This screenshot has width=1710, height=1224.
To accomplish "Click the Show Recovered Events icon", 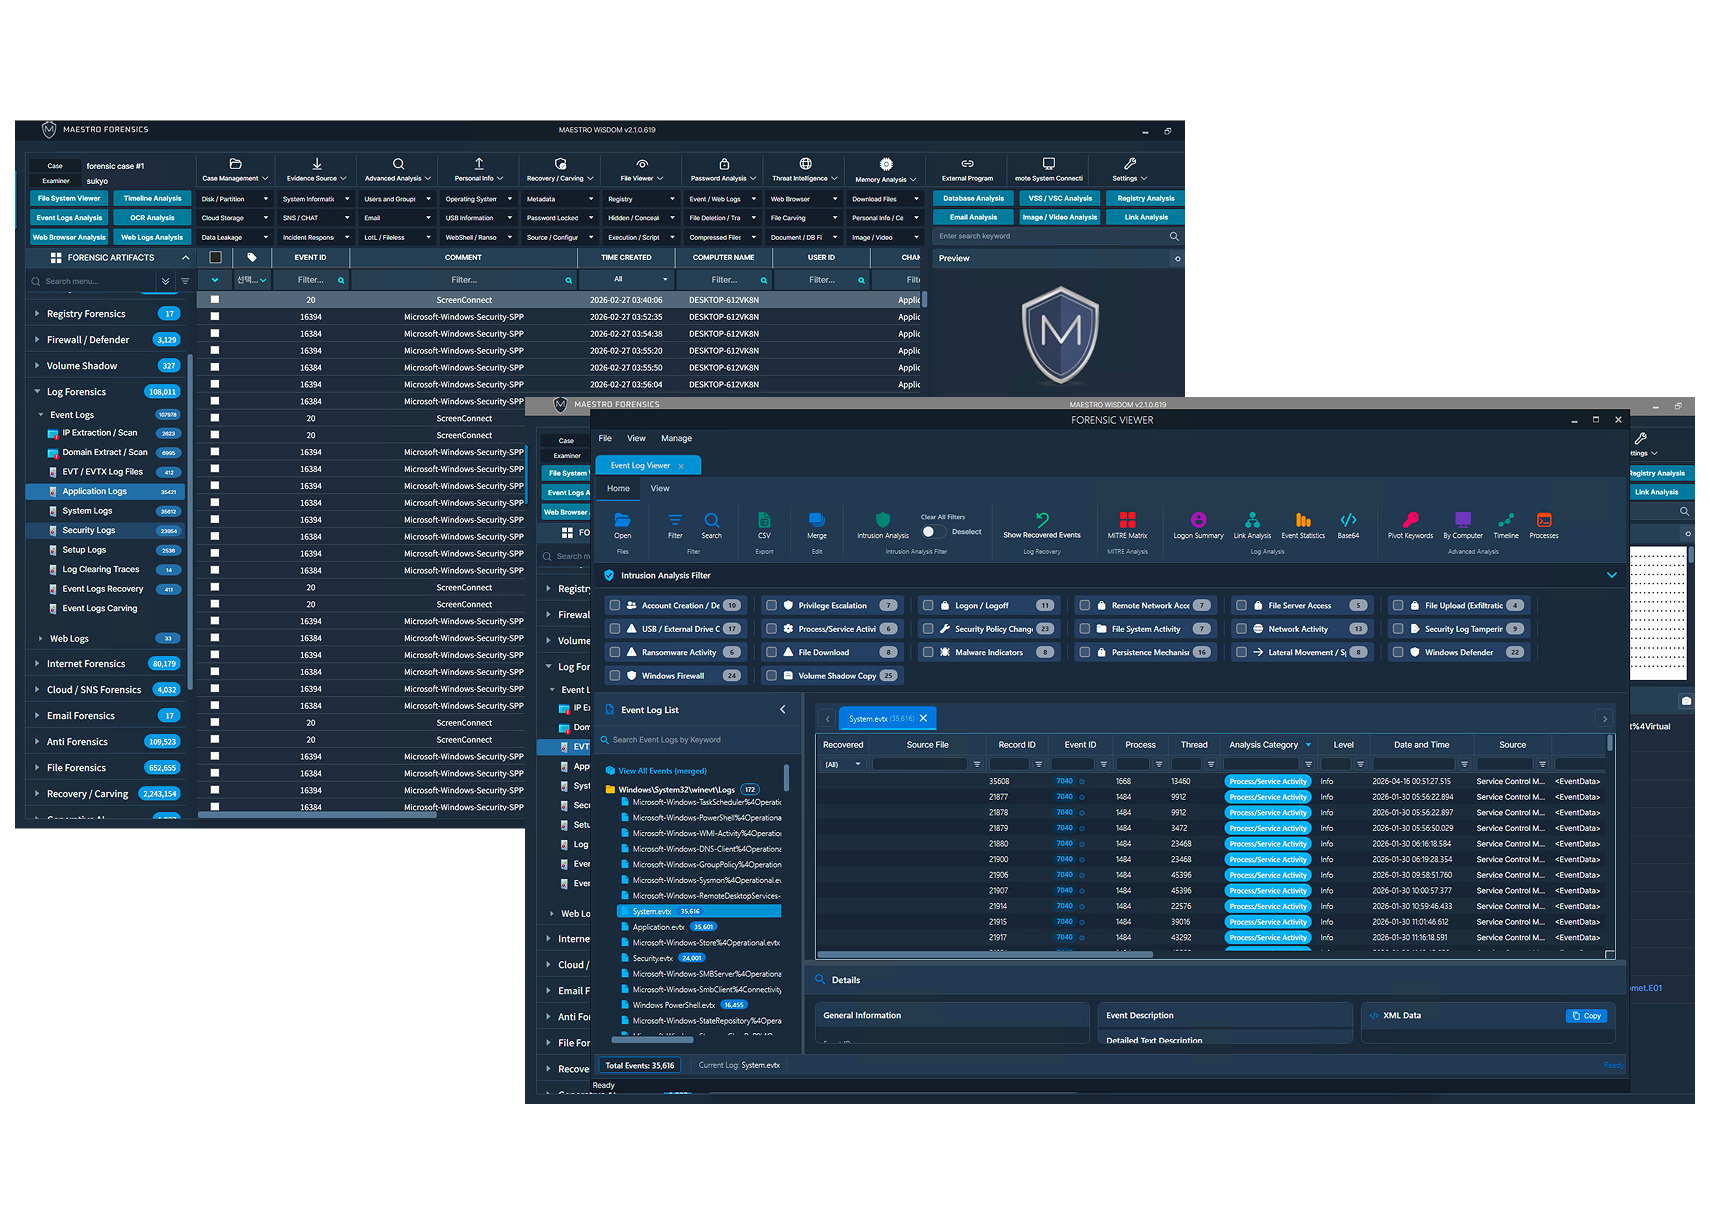I will 1042,520.
